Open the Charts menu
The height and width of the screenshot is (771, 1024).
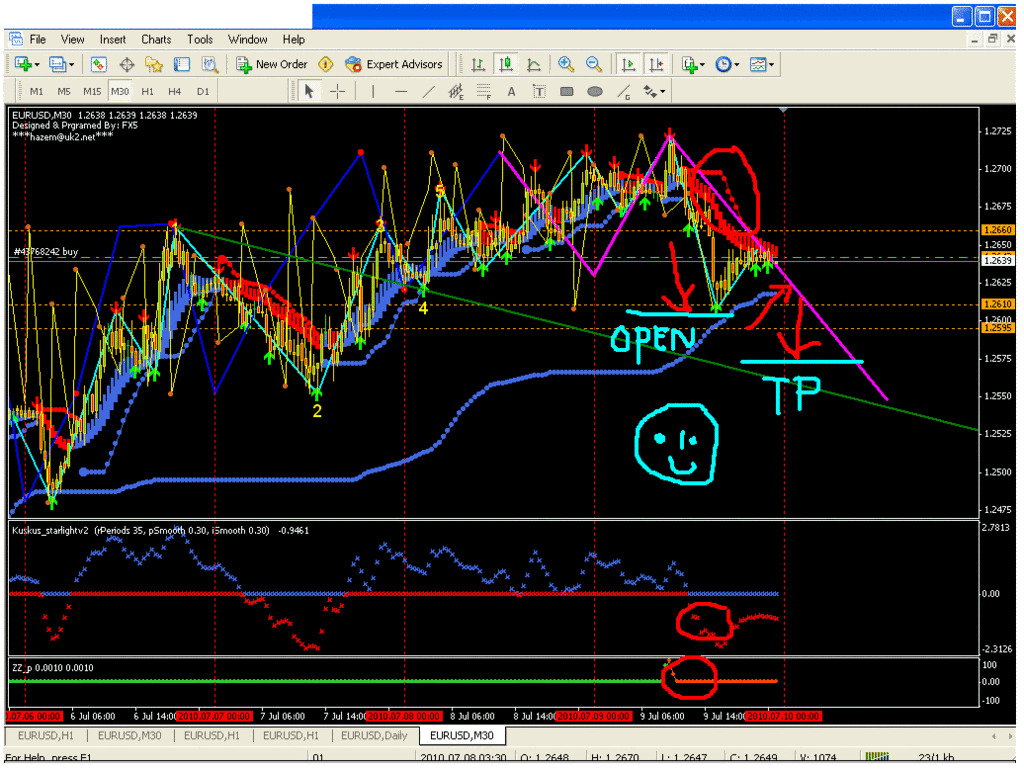tap(156, 39)
